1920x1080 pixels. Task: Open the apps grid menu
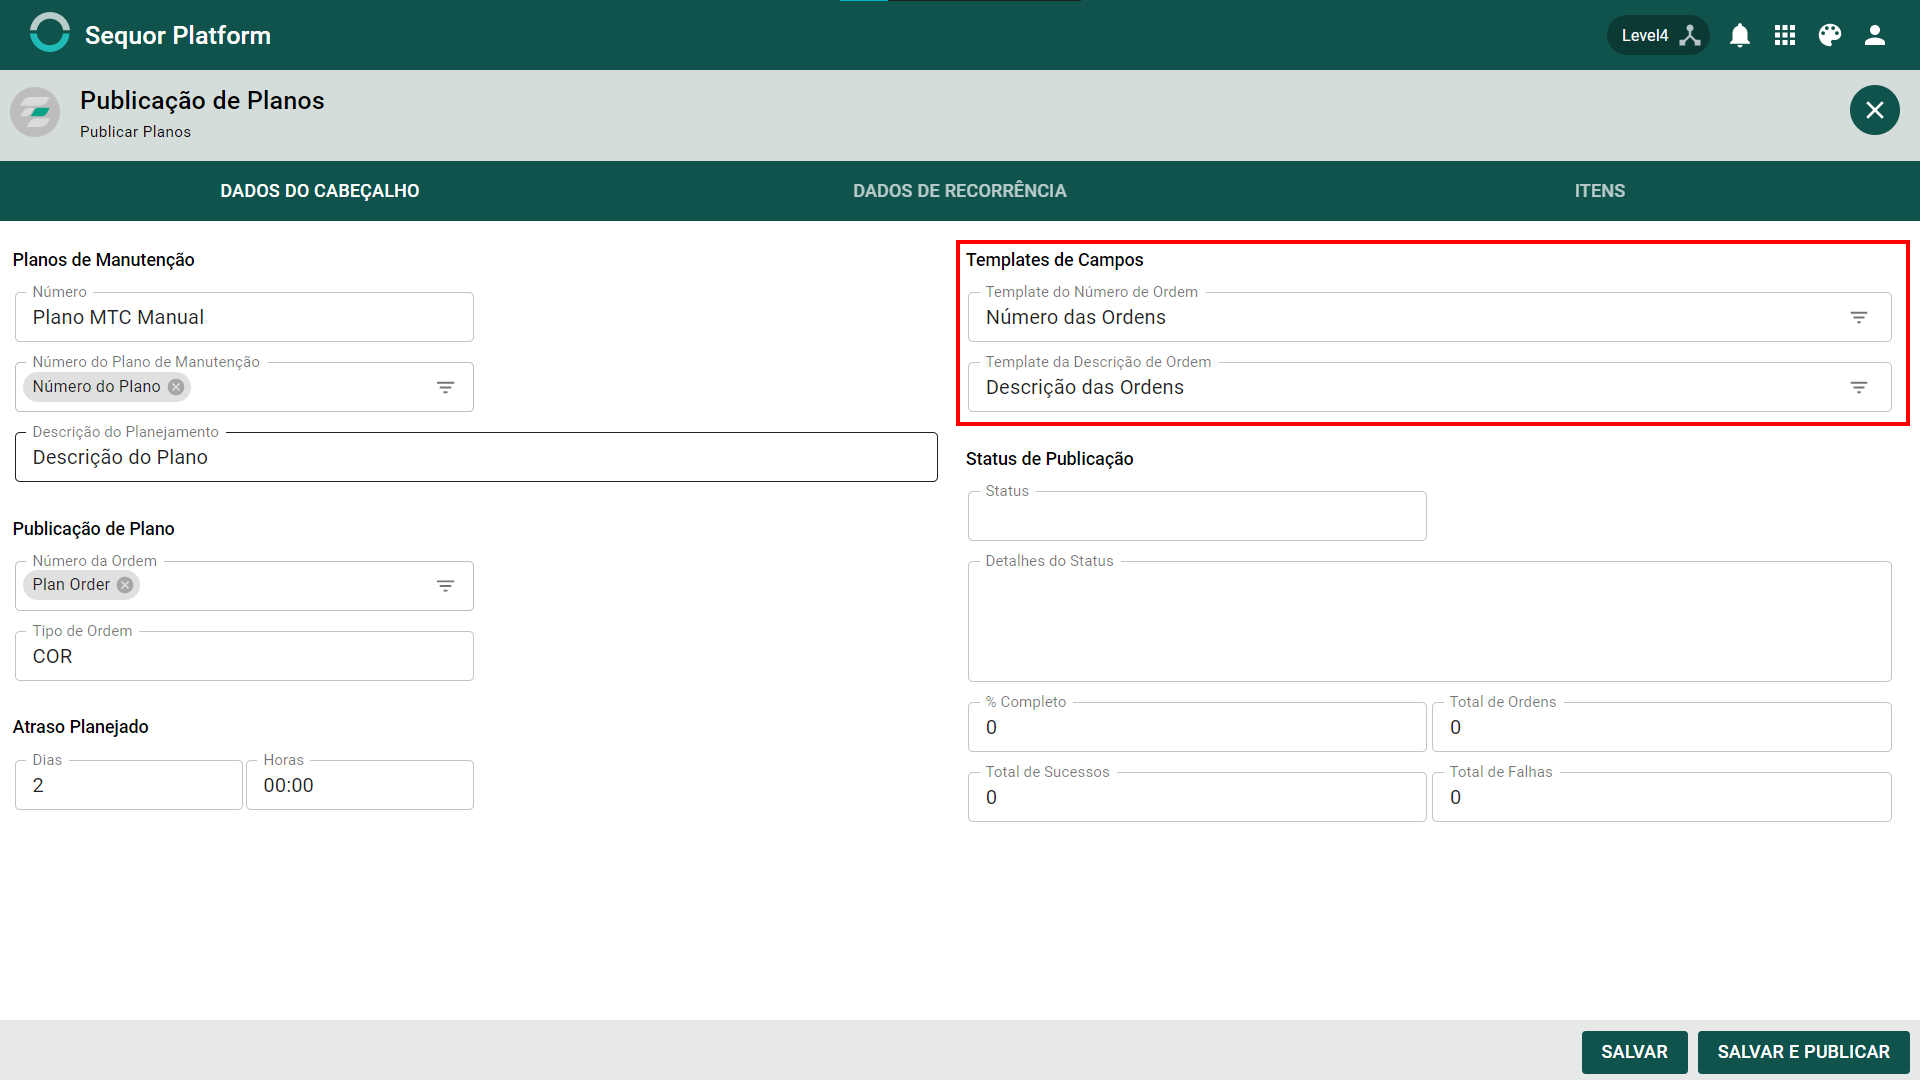click(x=1785, y=35)
